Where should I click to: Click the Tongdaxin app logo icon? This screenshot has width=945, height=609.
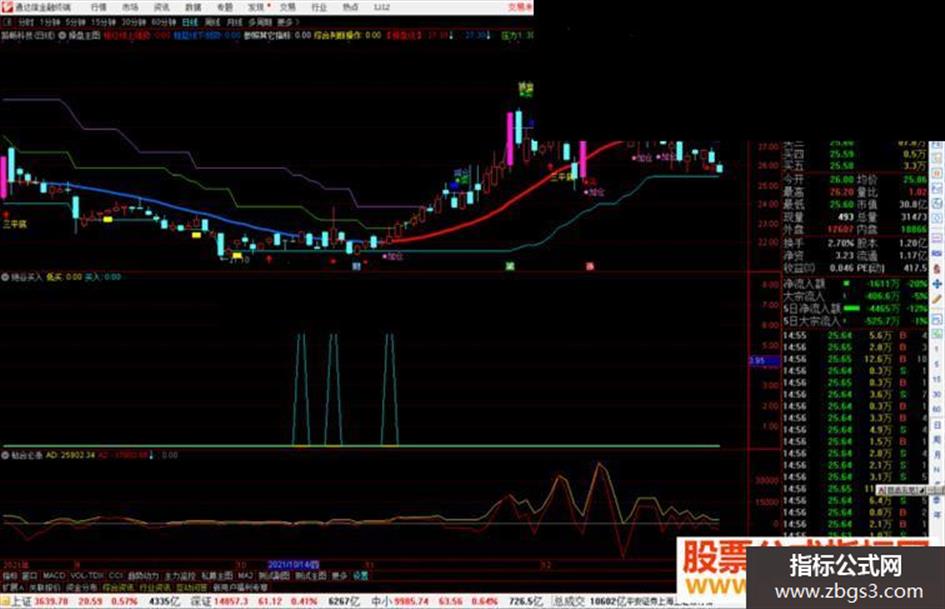coord(7,7)
